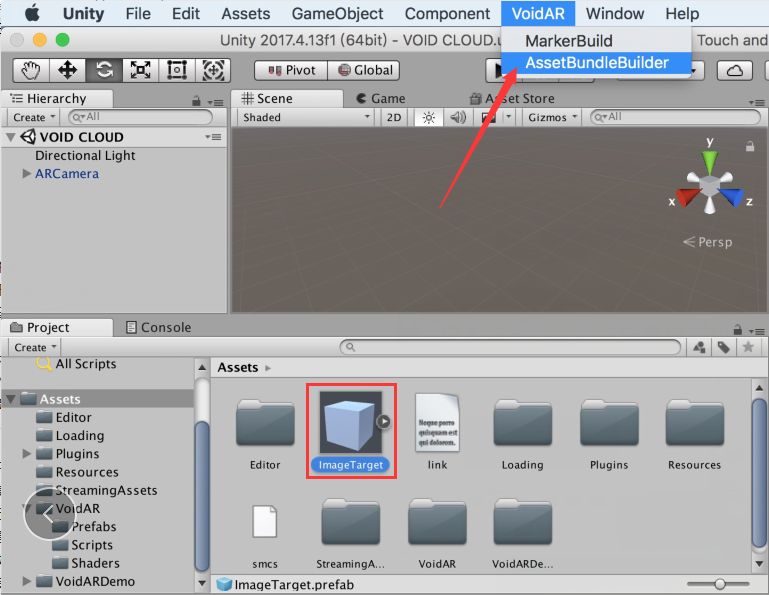Open Shaded draw mode dropdown

[306, 118]
